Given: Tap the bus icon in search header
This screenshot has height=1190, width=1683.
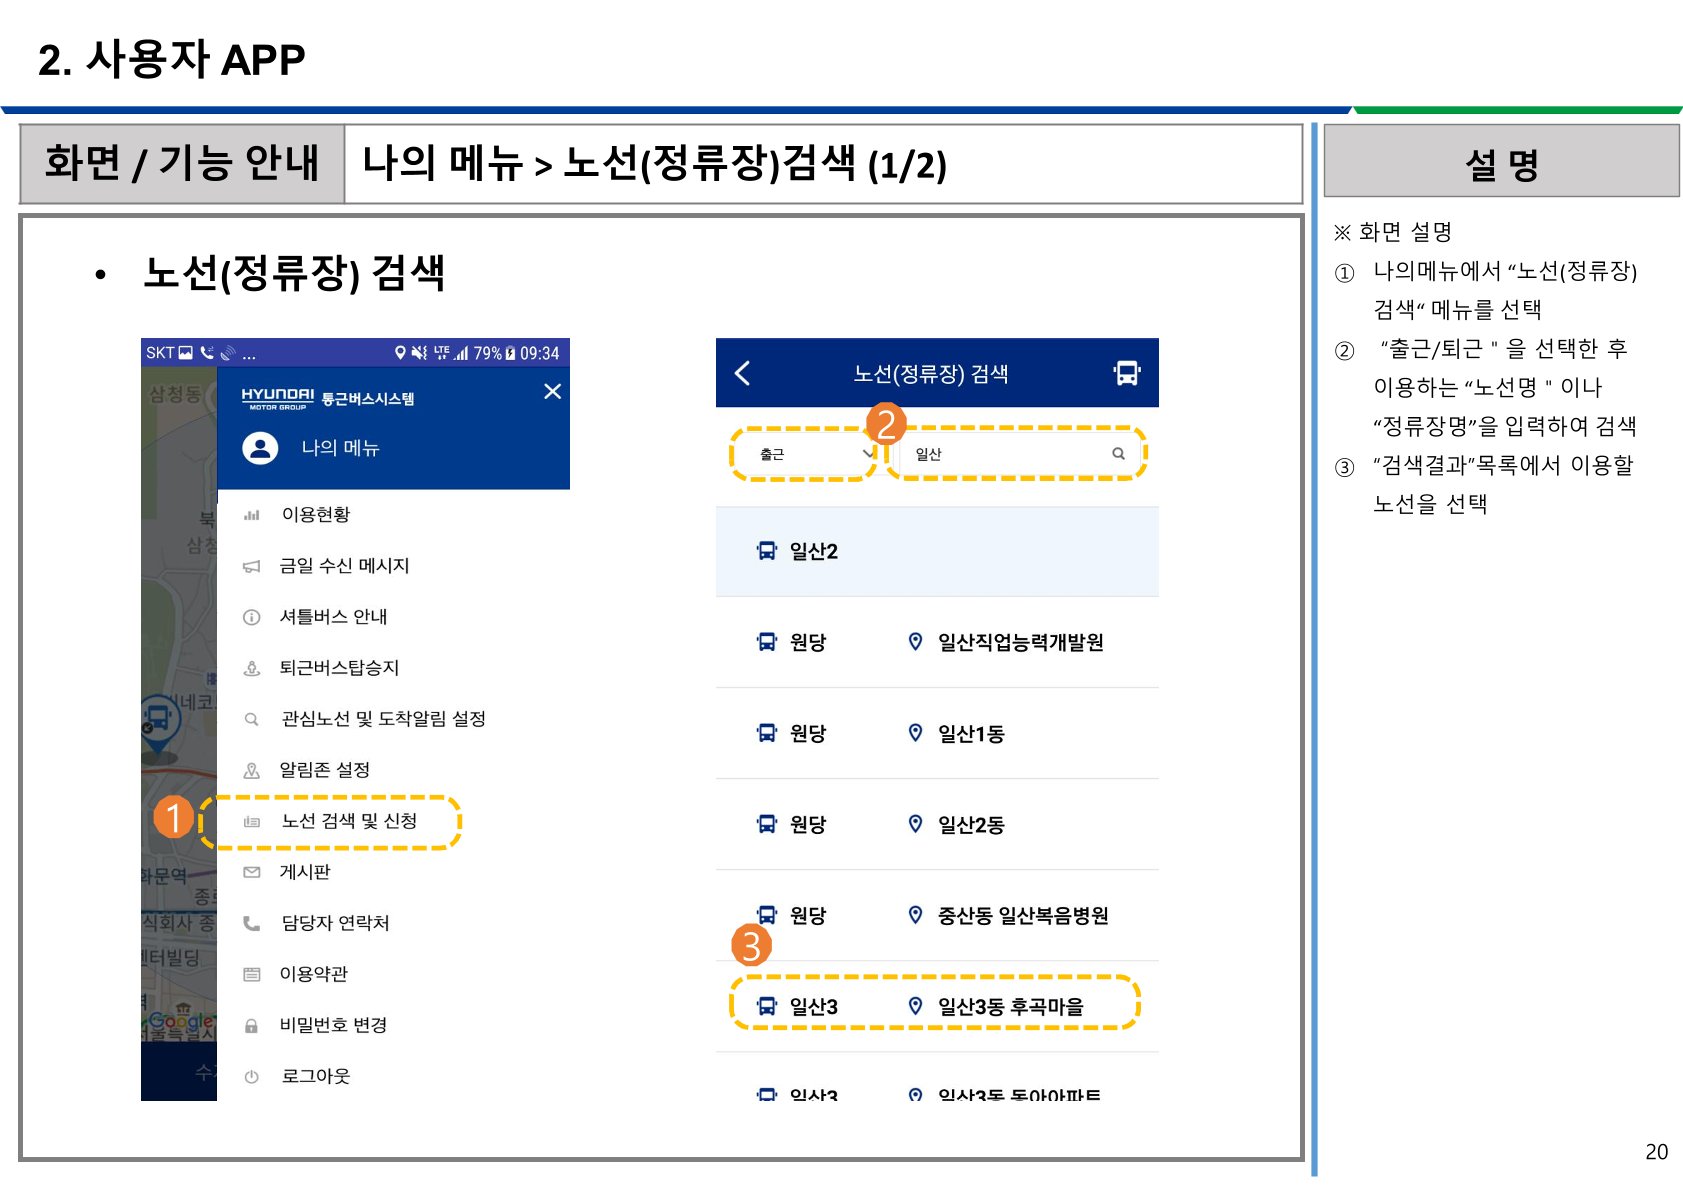Looking at the screenshot, I should tap(1127, 373).
